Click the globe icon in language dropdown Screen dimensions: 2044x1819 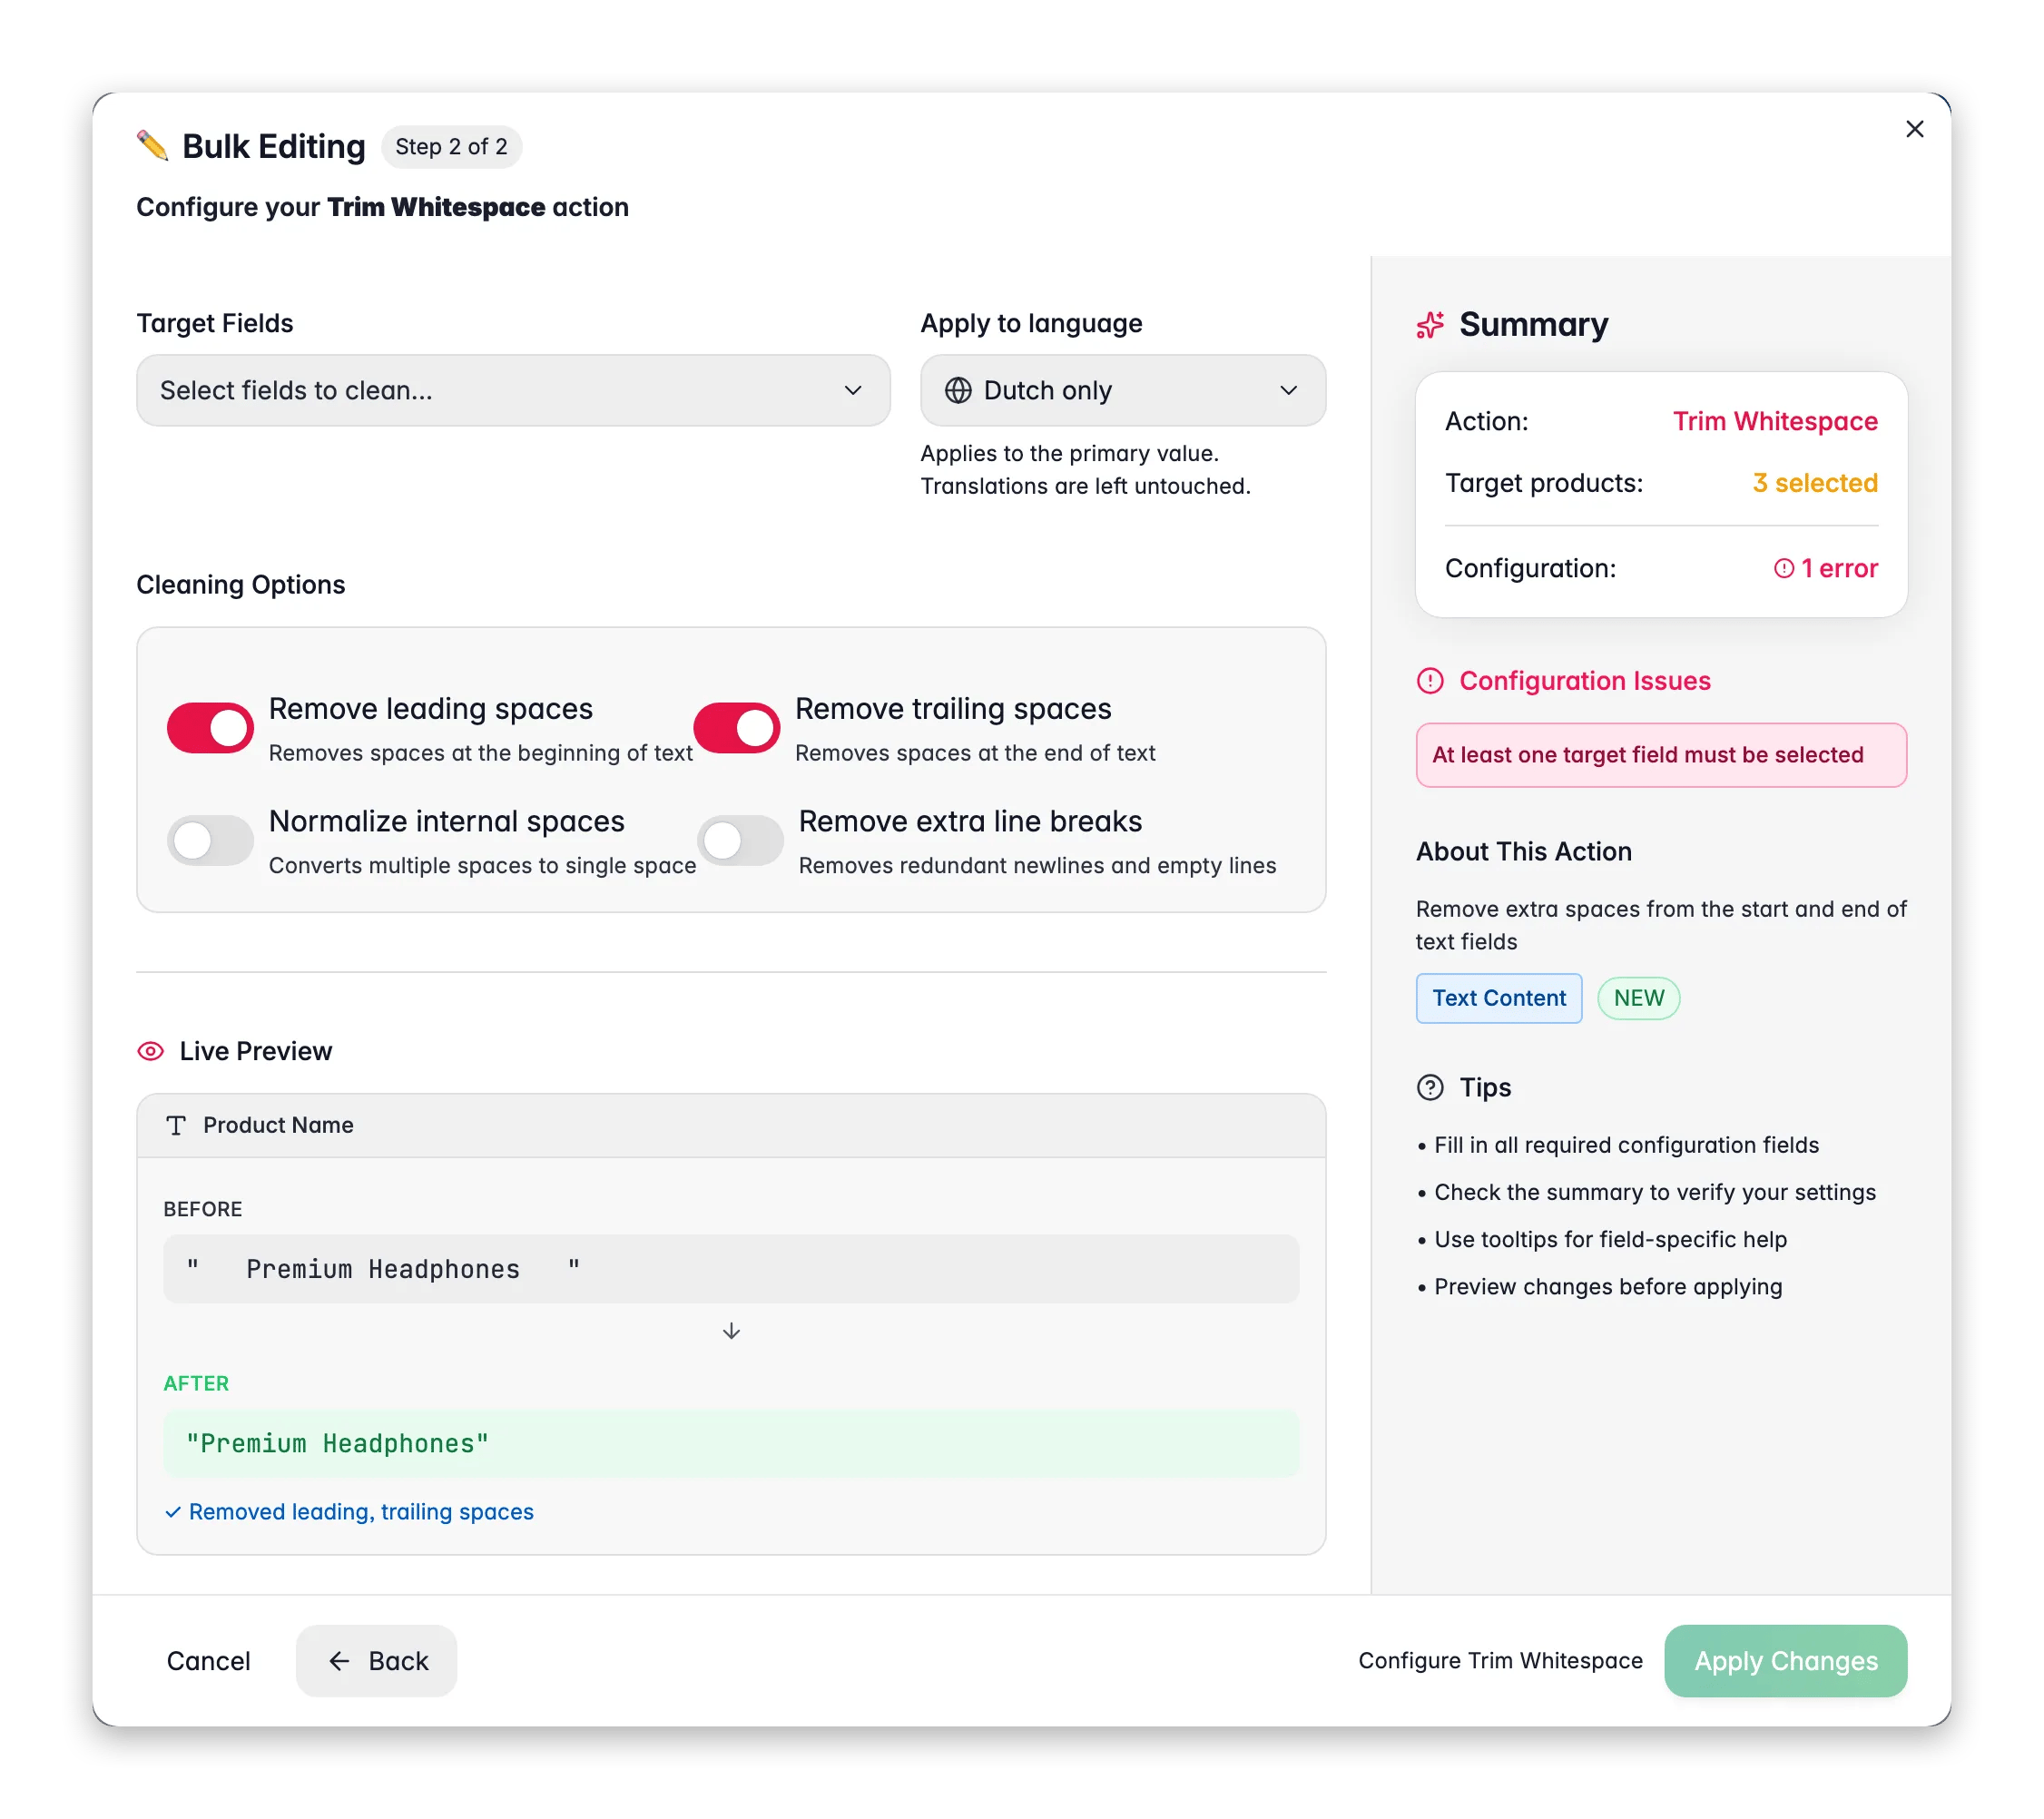pyautogui.click(x=958, y=390)
